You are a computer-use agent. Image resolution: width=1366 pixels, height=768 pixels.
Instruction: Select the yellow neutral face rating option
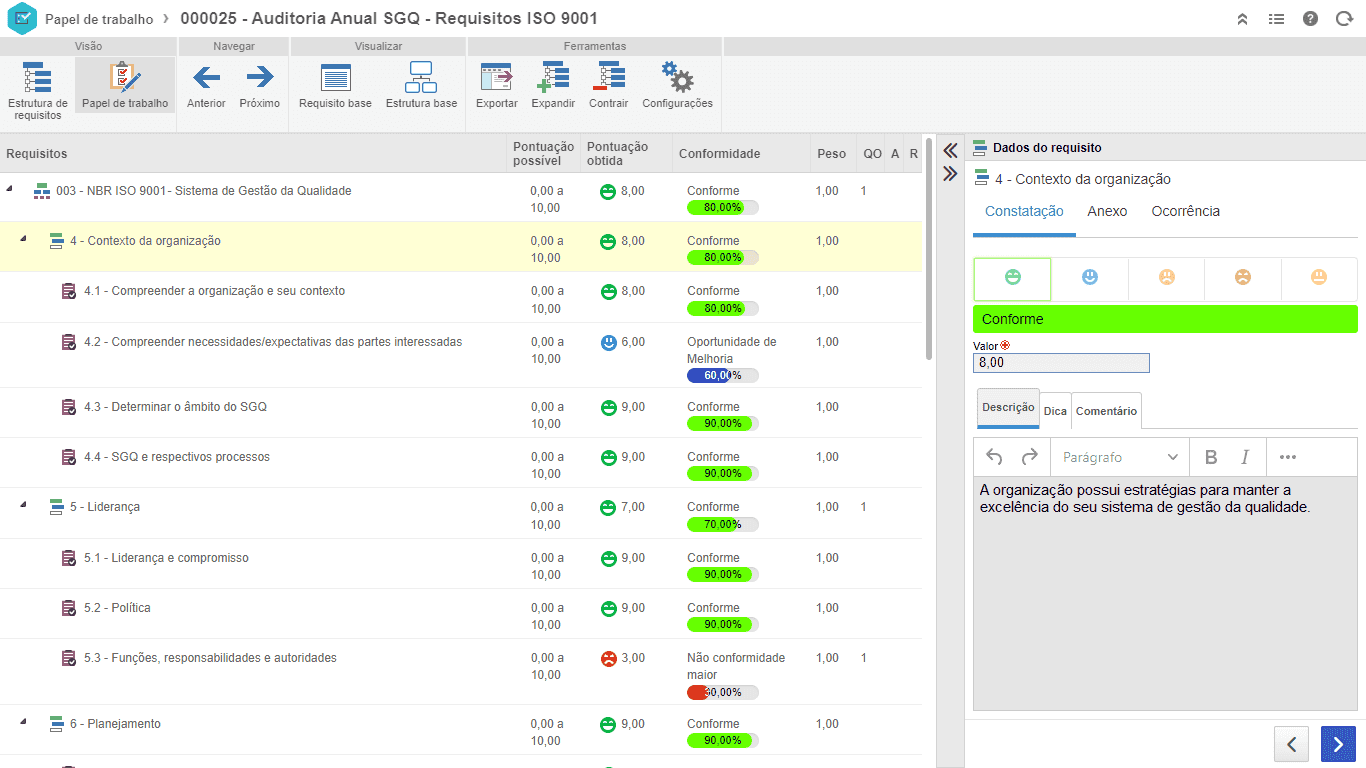point(1320,278)
